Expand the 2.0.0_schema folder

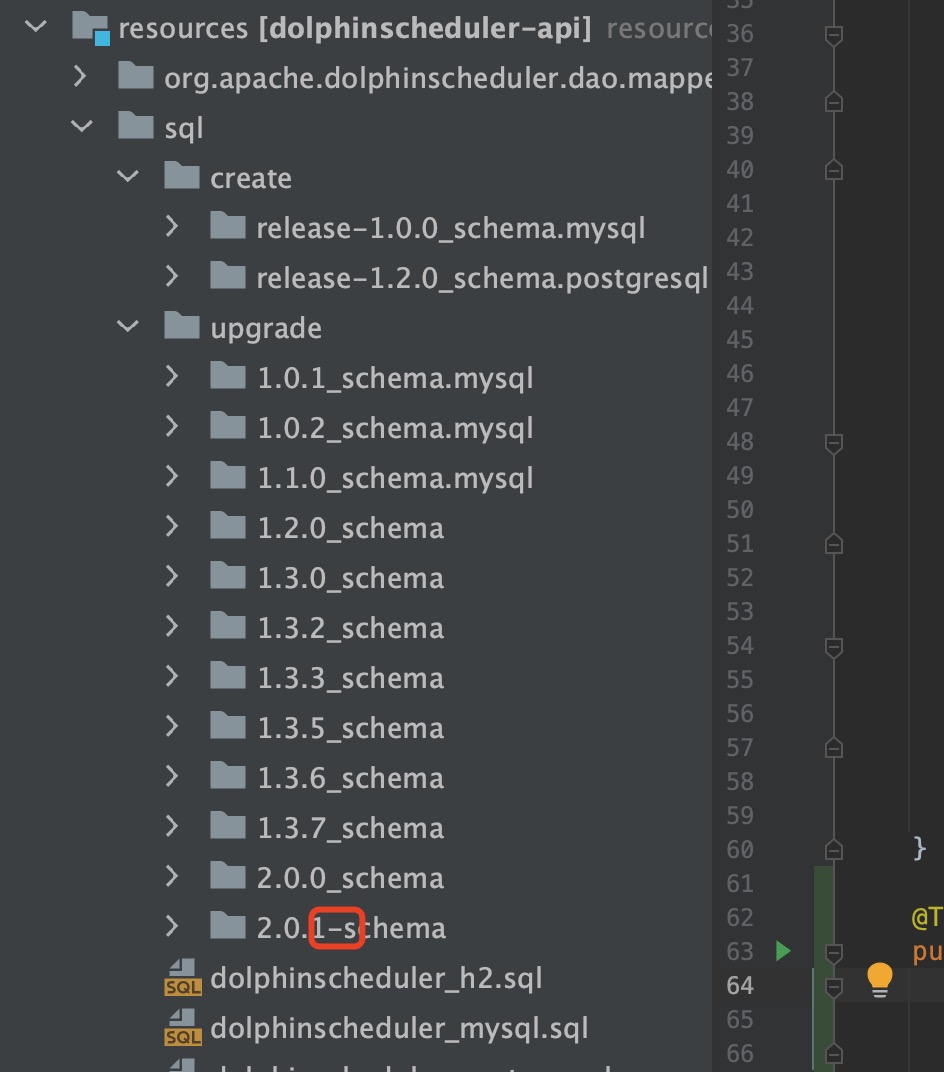[172, 876]
